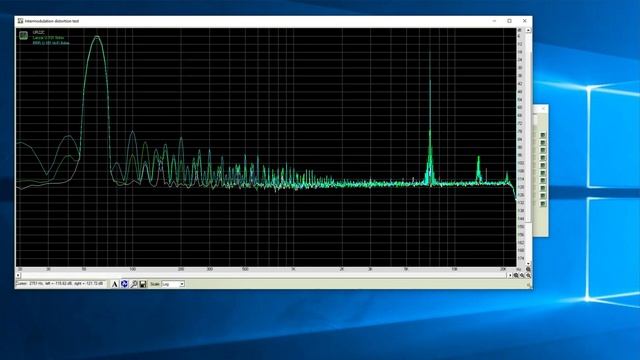
Task: Click the first horizontal zoom magnifier icon
Action: [x=516, y=276]
